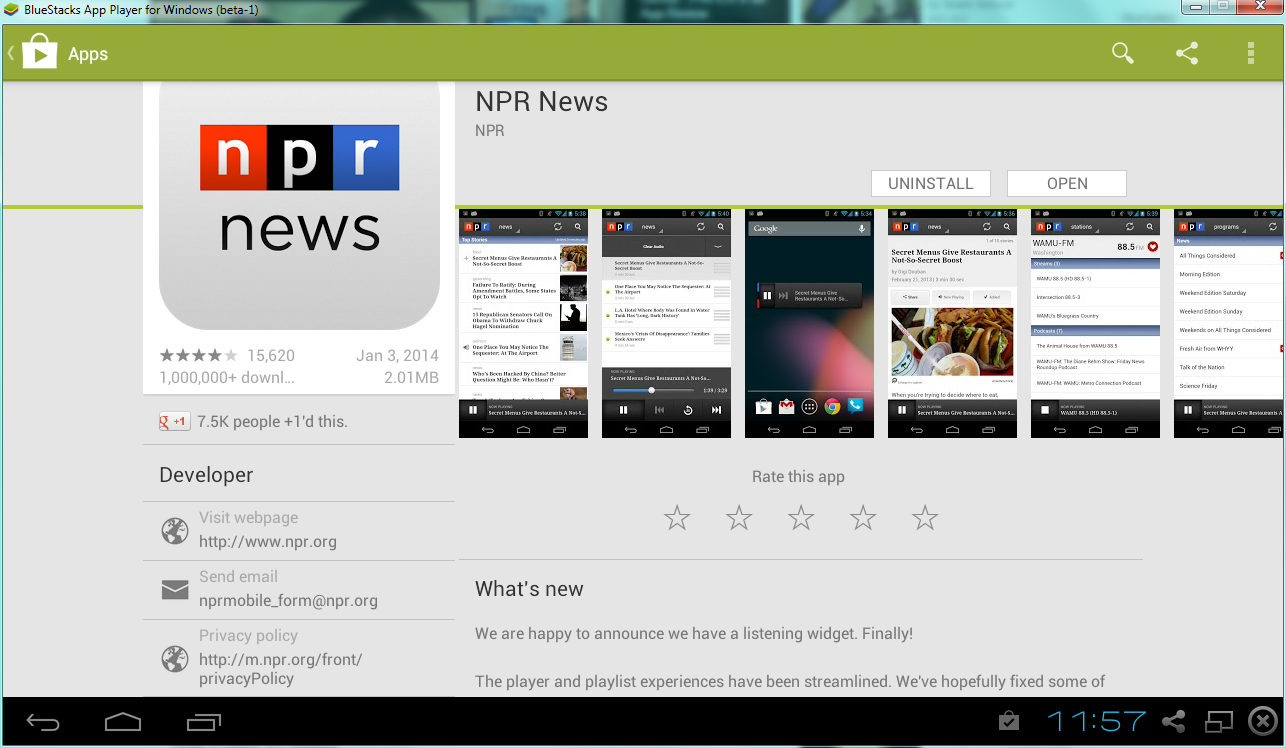1286x748 pixels.
Task: Click the clipboard check icon in the bottom bar
Action: point(1009,721)
